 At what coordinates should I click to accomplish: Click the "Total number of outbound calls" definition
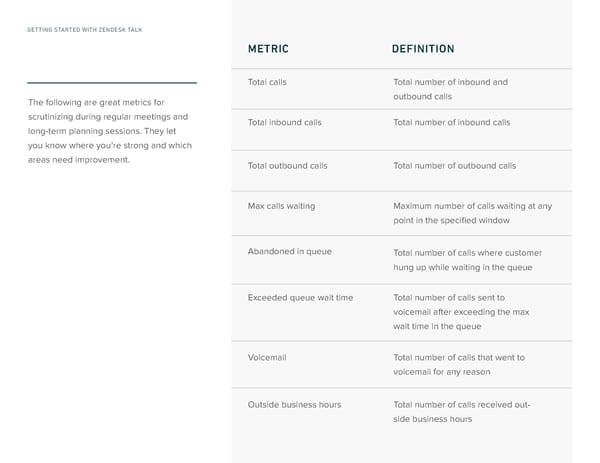click(x=454, y=165)
